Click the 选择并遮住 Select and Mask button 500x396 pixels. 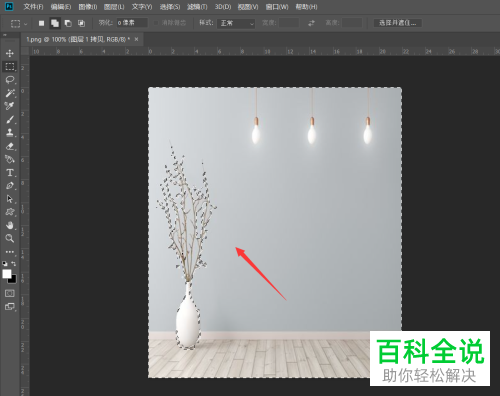point(398,23)
